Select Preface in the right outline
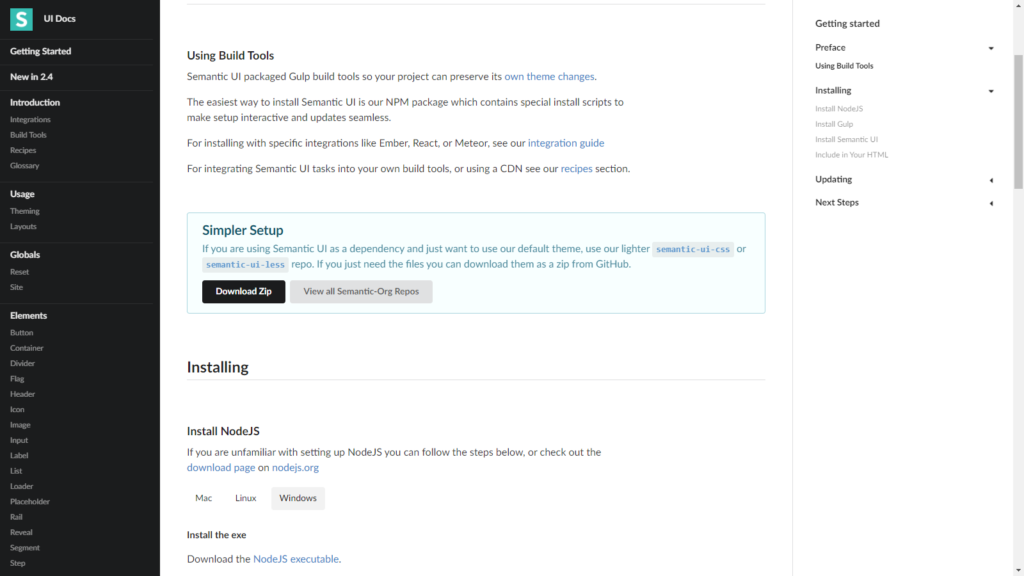The height and width of the screenshot is (576, 1024). [830, 48]
